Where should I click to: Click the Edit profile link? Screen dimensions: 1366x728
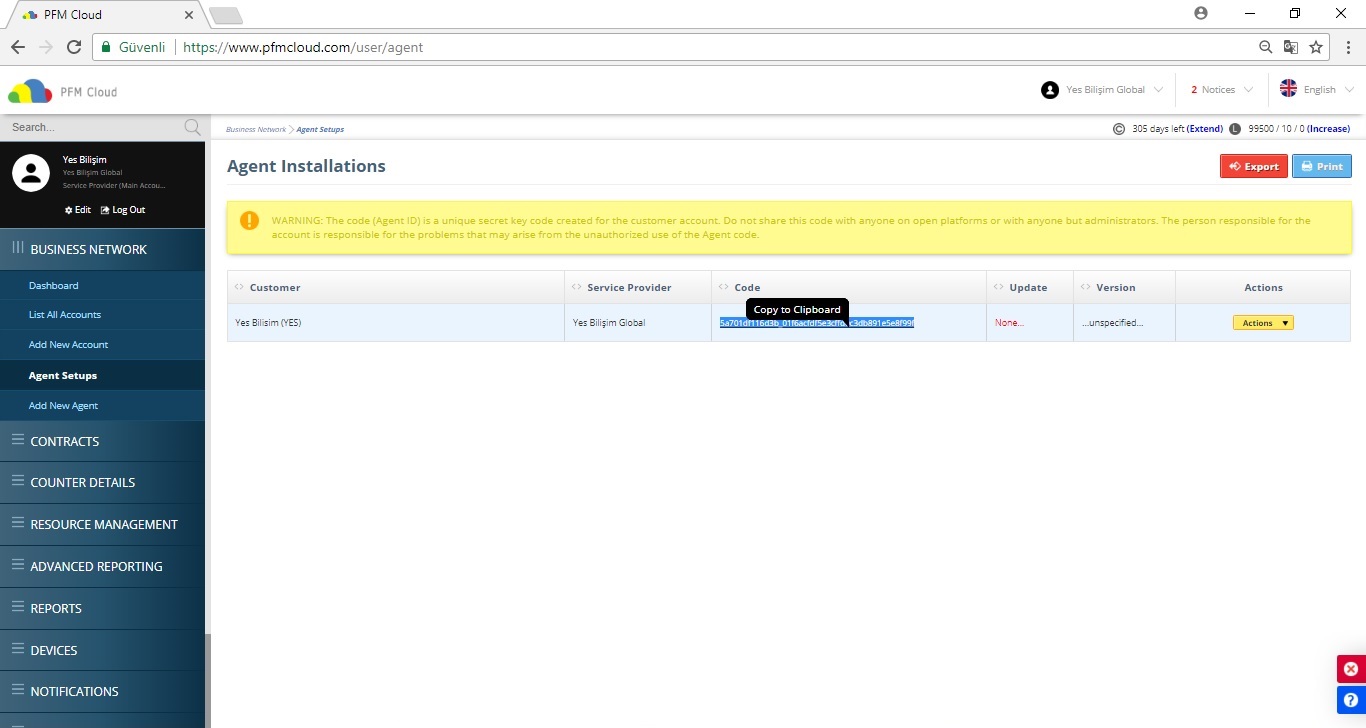click(x=78, y=210)
